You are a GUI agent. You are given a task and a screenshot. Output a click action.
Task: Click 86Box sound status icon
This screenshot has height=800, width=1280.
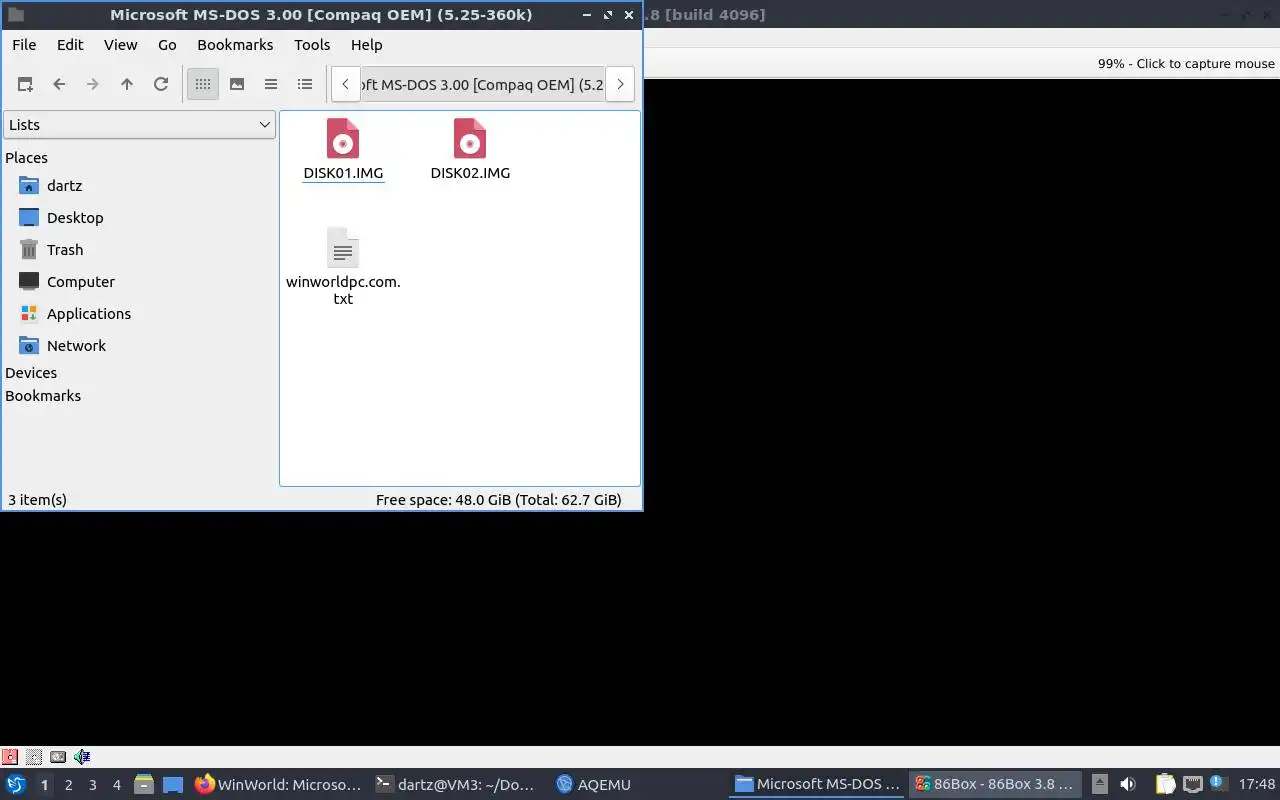82,757
